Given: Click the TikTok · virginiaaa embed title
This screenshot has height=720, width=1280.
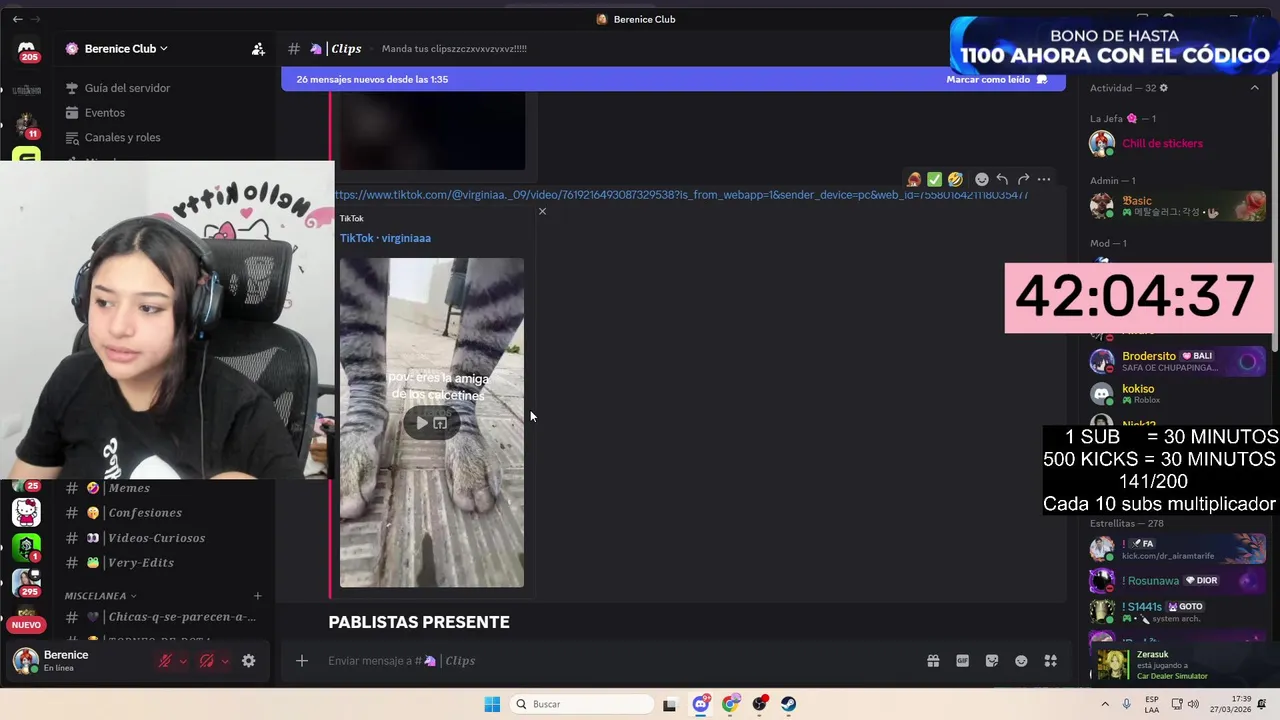Looking at the screenshot, I should 385,238.
